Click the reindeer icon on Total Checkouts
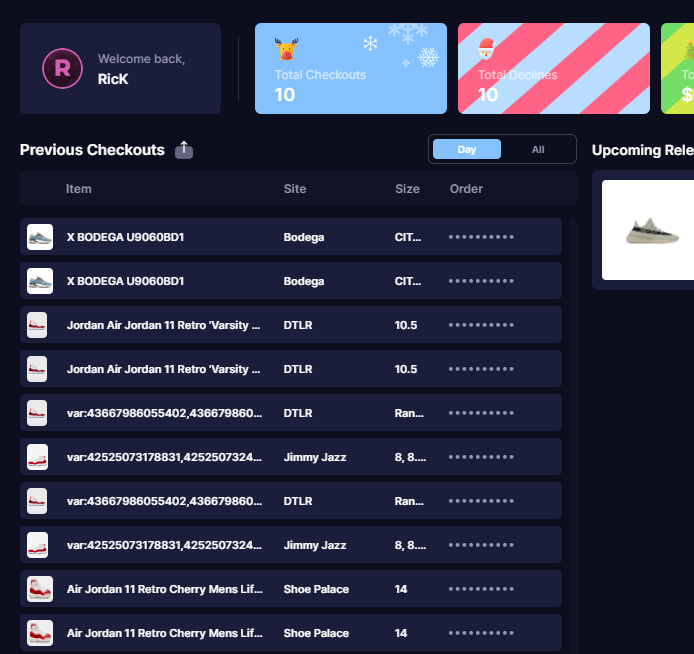694x654 pixels. (x=286, y=49)
